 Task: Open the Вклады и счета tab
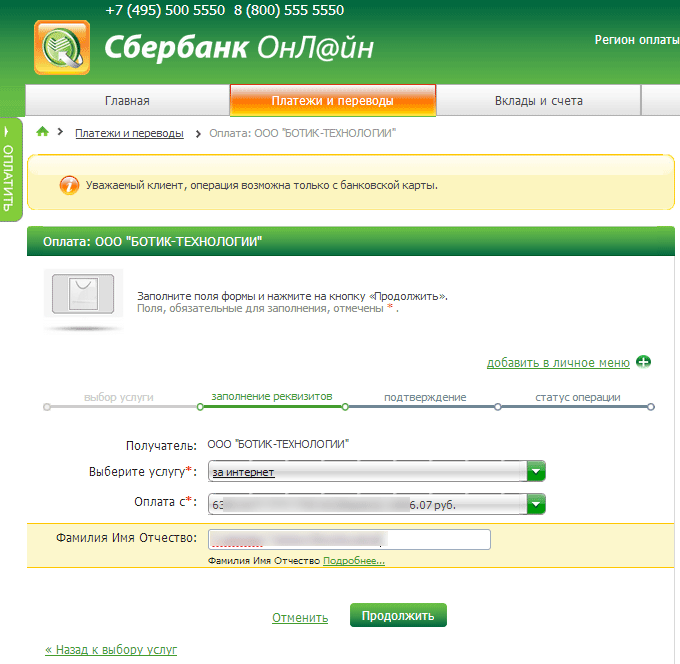click(x=539, y=101)
